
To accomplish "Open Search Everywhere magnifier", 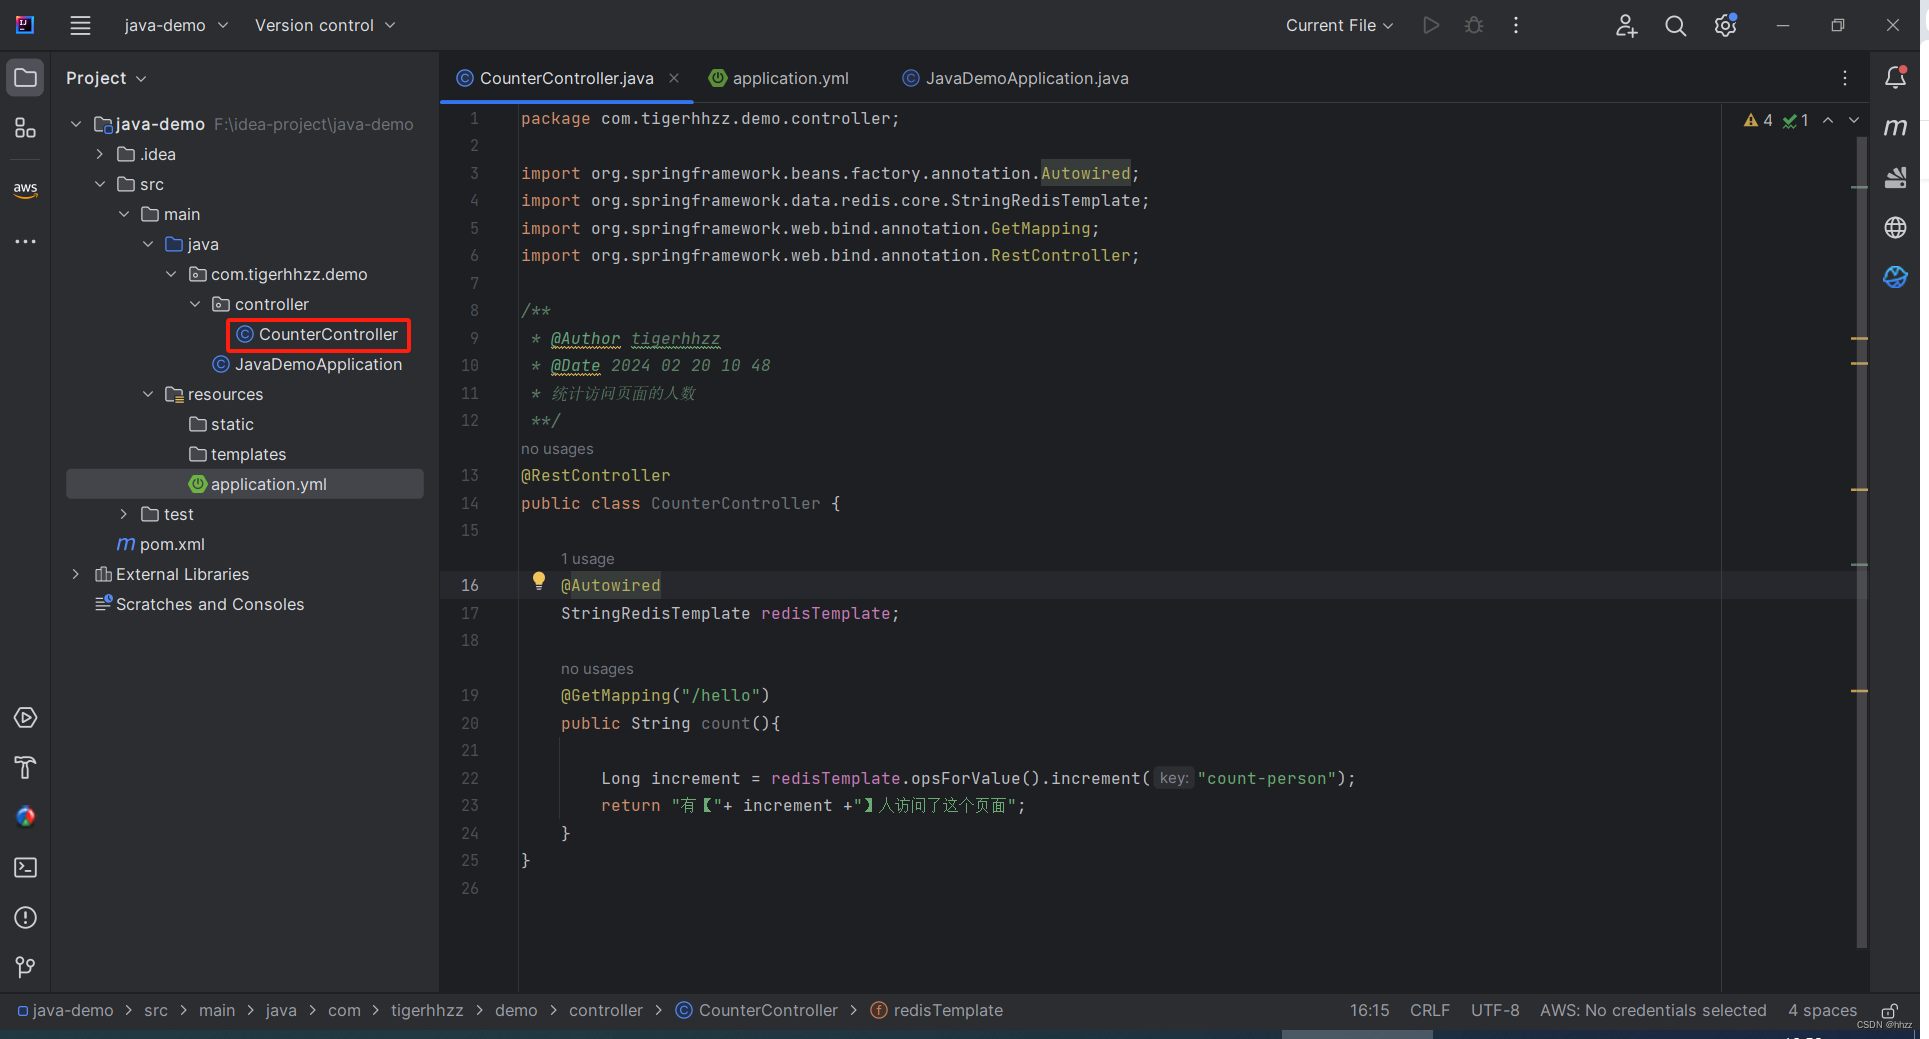I will tap(1676, 25).
